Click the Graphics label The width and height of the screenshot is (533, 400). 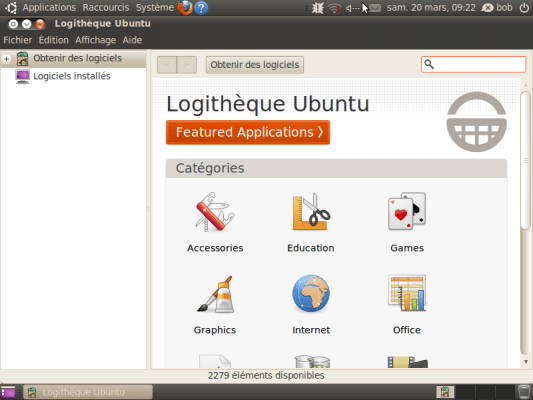click(215, 330)
